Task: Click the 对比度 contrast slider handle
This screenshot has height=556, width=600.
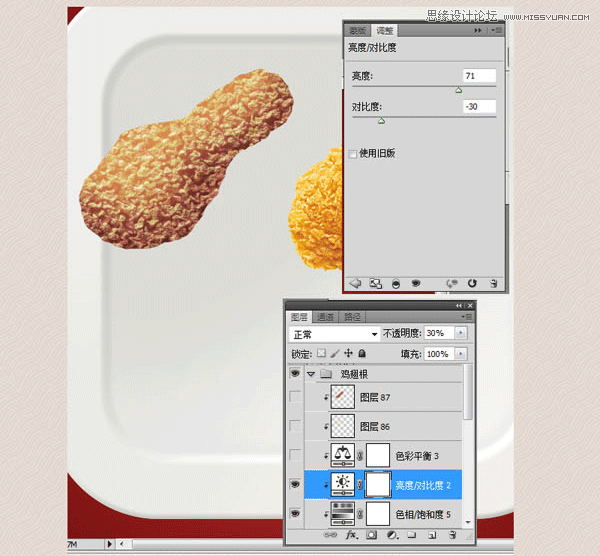Action: (382, 121)
